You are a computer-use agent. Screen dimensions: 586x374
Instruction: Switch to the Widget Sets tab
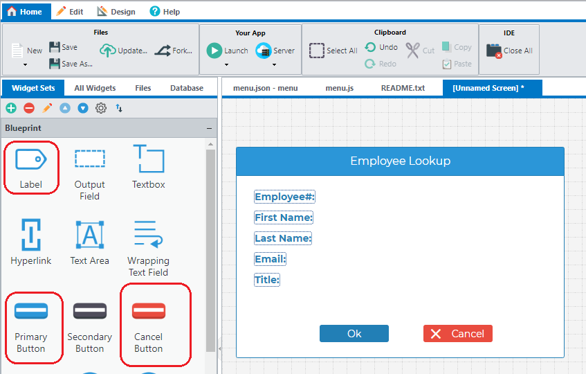(x=33, y=88)
